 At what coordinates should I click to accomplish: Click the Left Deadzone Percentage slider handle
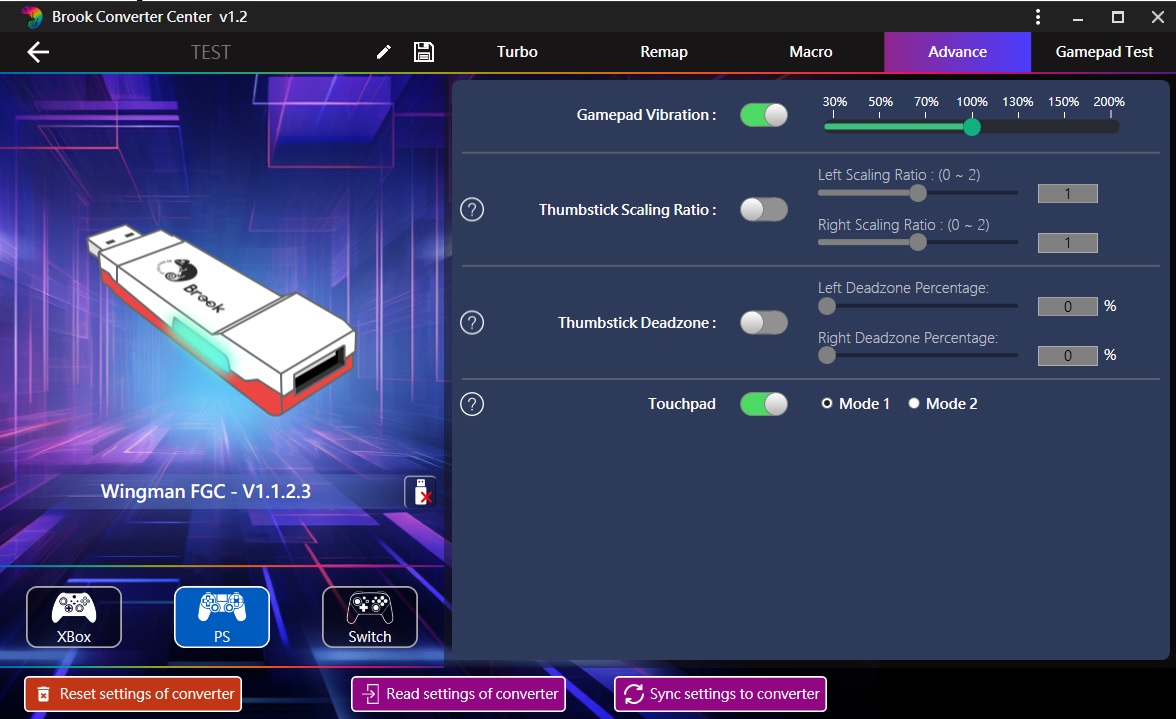826,306
